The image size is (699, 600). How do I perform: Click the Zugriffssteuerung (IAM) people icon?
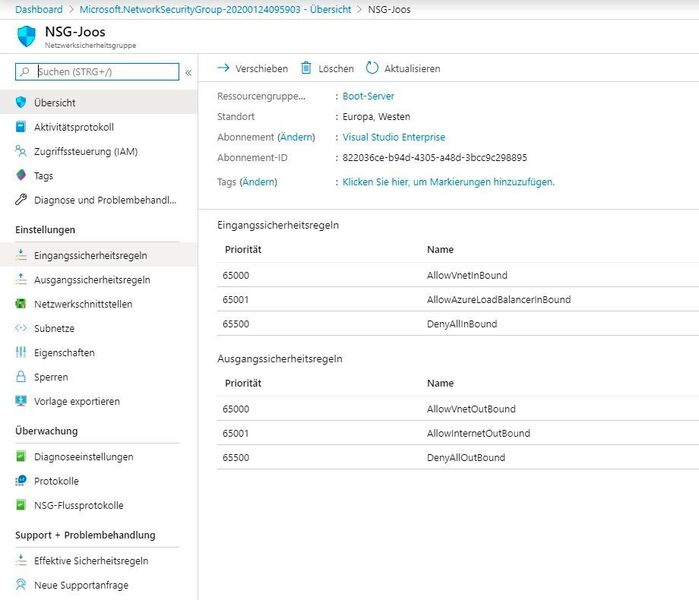(22, 151)
